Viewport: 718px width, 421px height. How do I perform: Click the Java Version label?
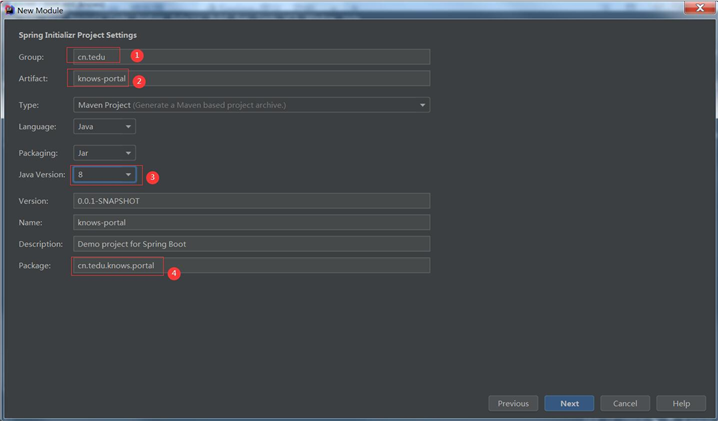pyautogui.click(x=42, y=175)
